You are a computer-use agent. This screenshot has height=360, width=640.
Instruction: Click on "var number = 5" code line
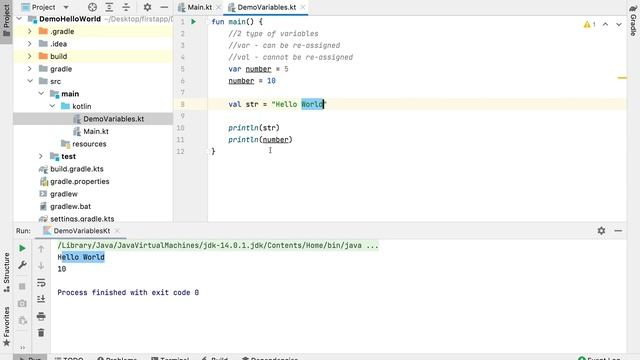tap(258, 69)
